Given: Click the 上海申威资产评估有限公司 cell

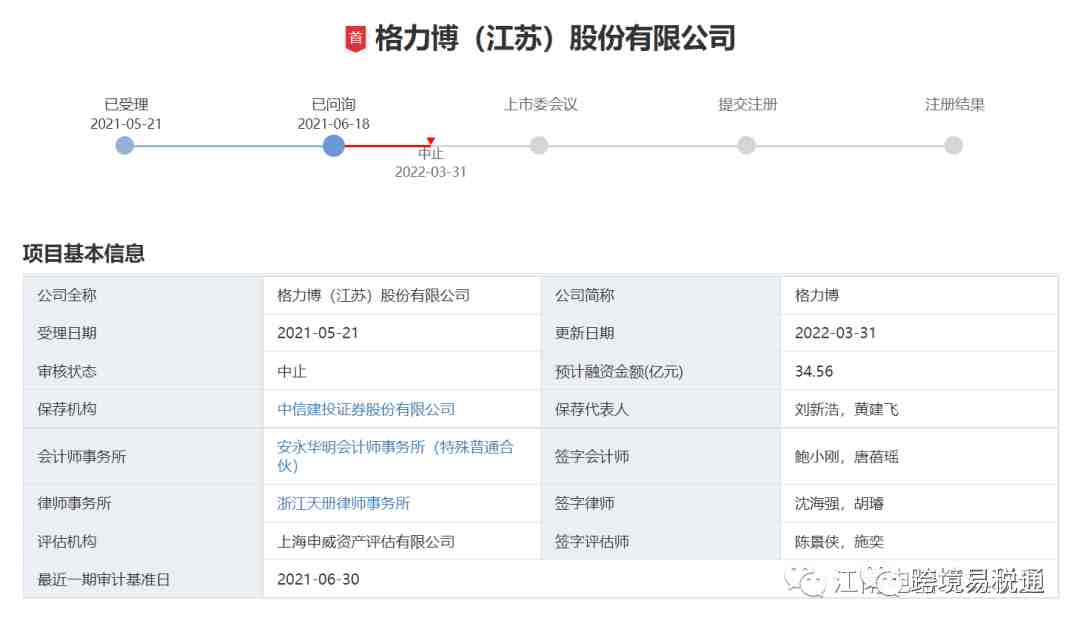Looking at the screenshot, I should click(402, 542).
